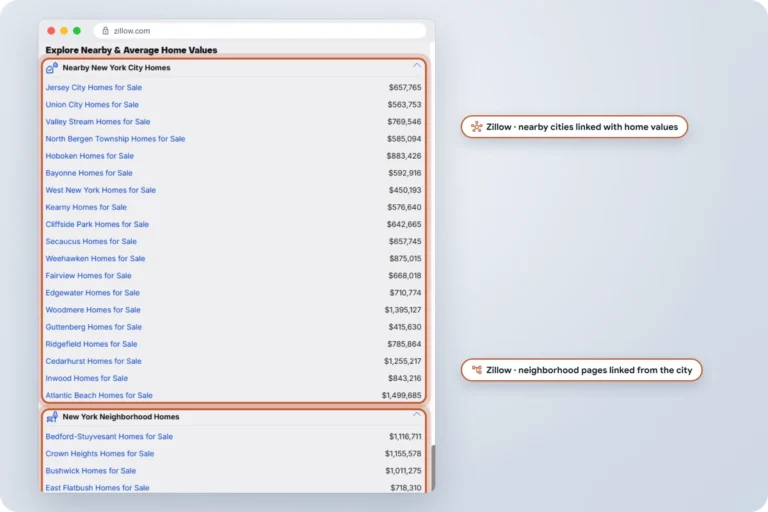Click the neighborhood pages label hierarchy icon
The height and width of the screenshot is (512, 768).
477,370
